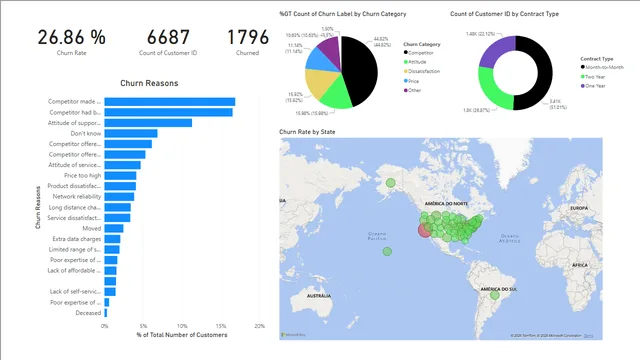Click the Alaska bubble on the map
This screenshot has width=640, height=360.
coord(391,183)
